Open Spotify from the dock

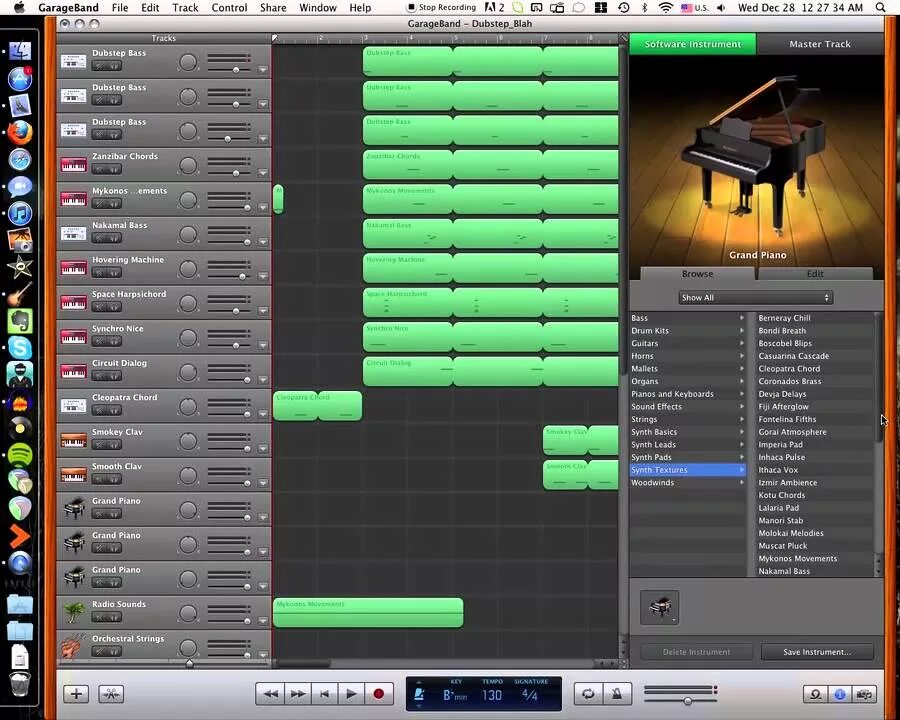pos(20,455)
